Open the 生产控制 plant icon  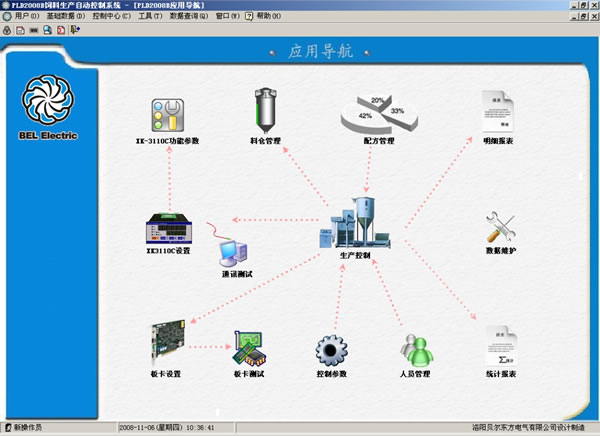point(355,222)
